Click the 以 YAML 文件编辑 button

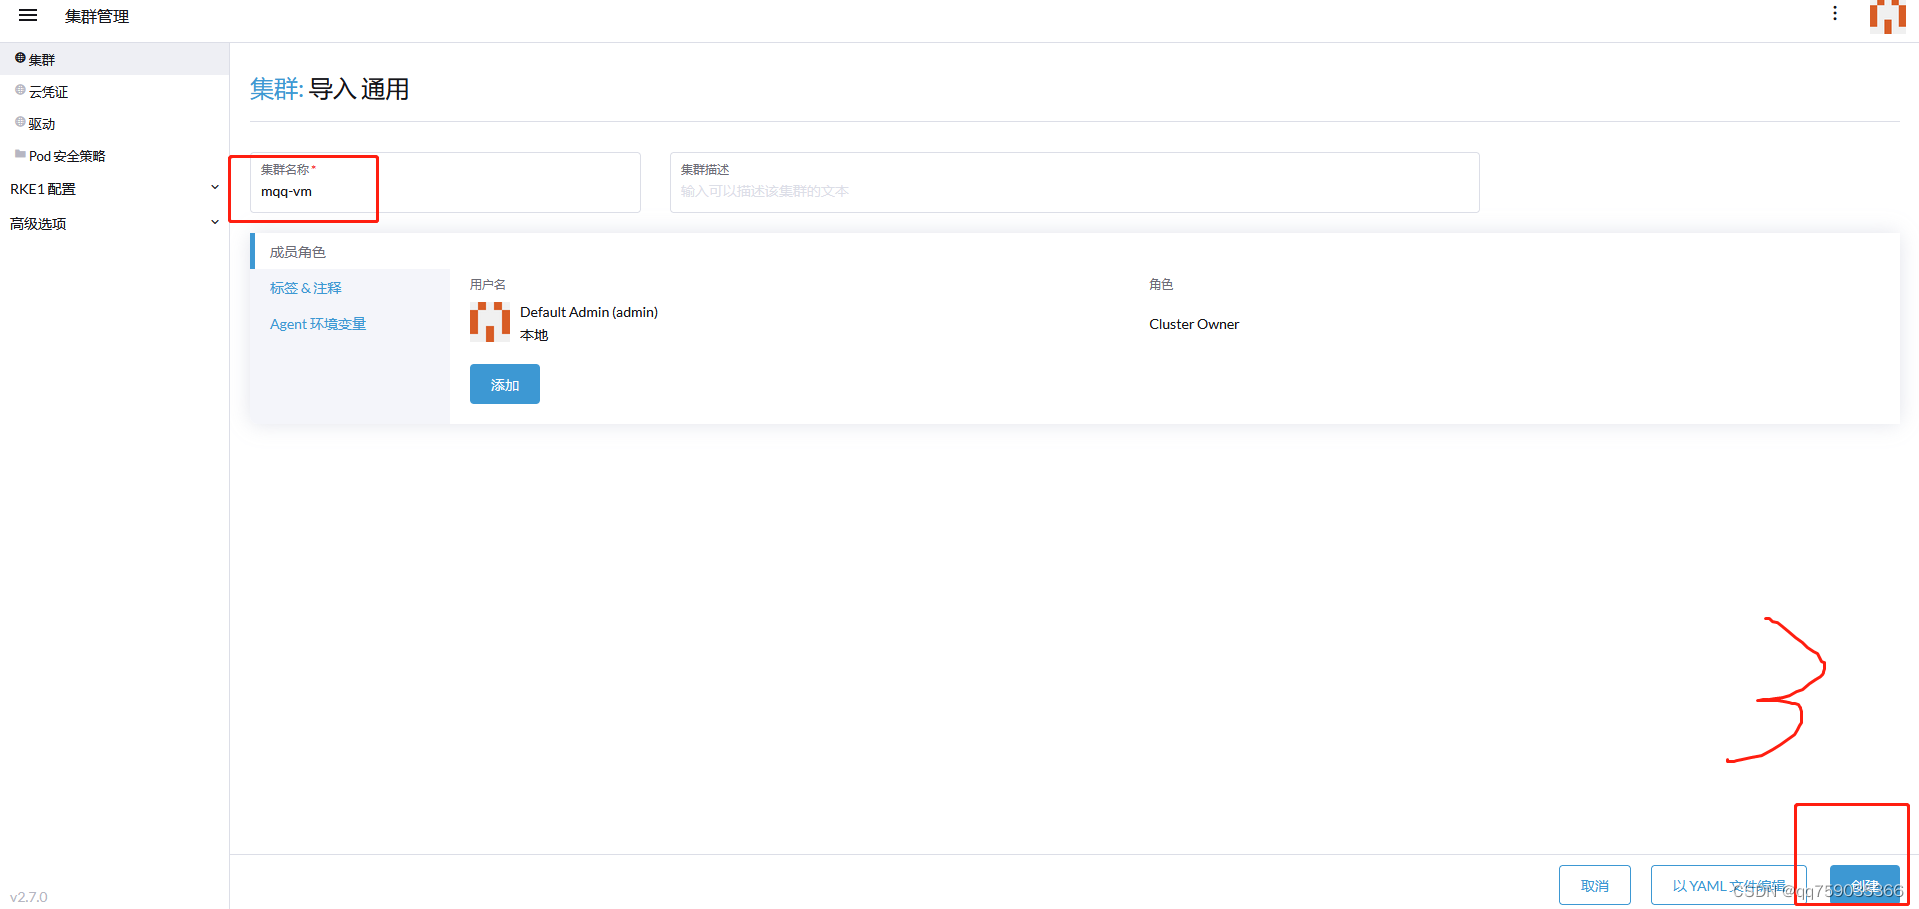coord(1729,885)
